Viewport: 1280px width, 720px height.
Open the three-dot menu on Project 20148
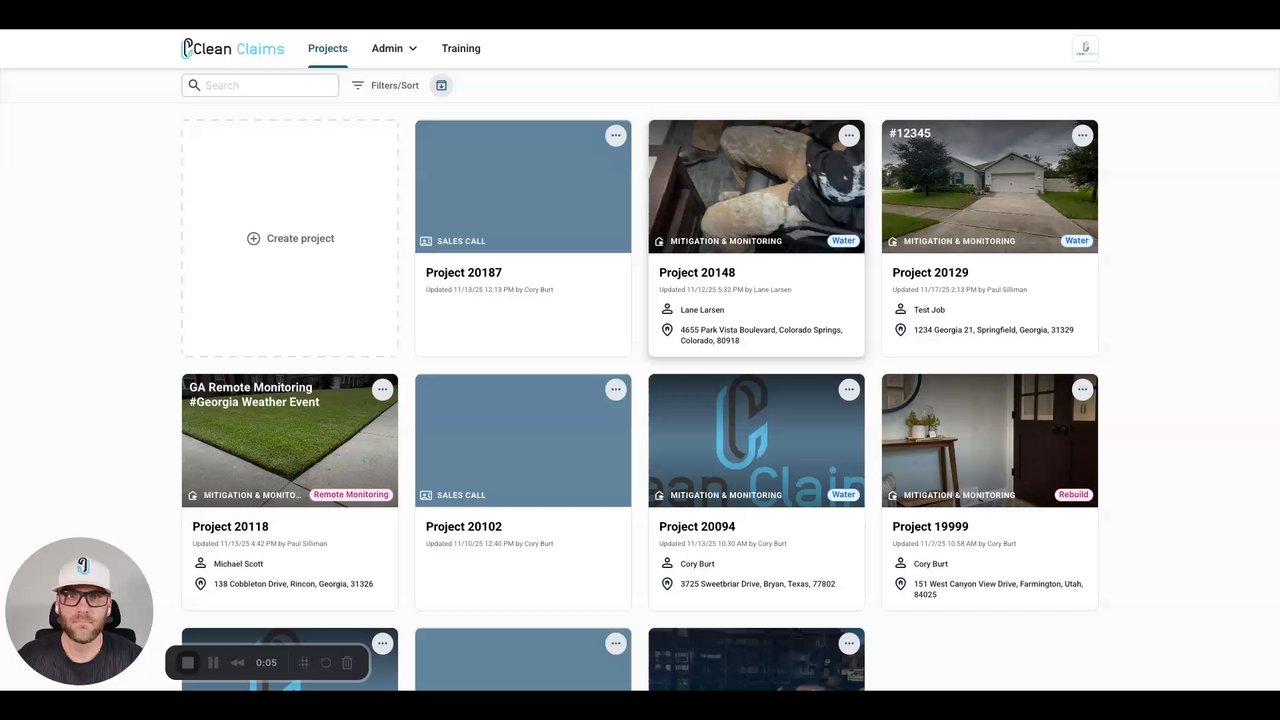(849, 136)
